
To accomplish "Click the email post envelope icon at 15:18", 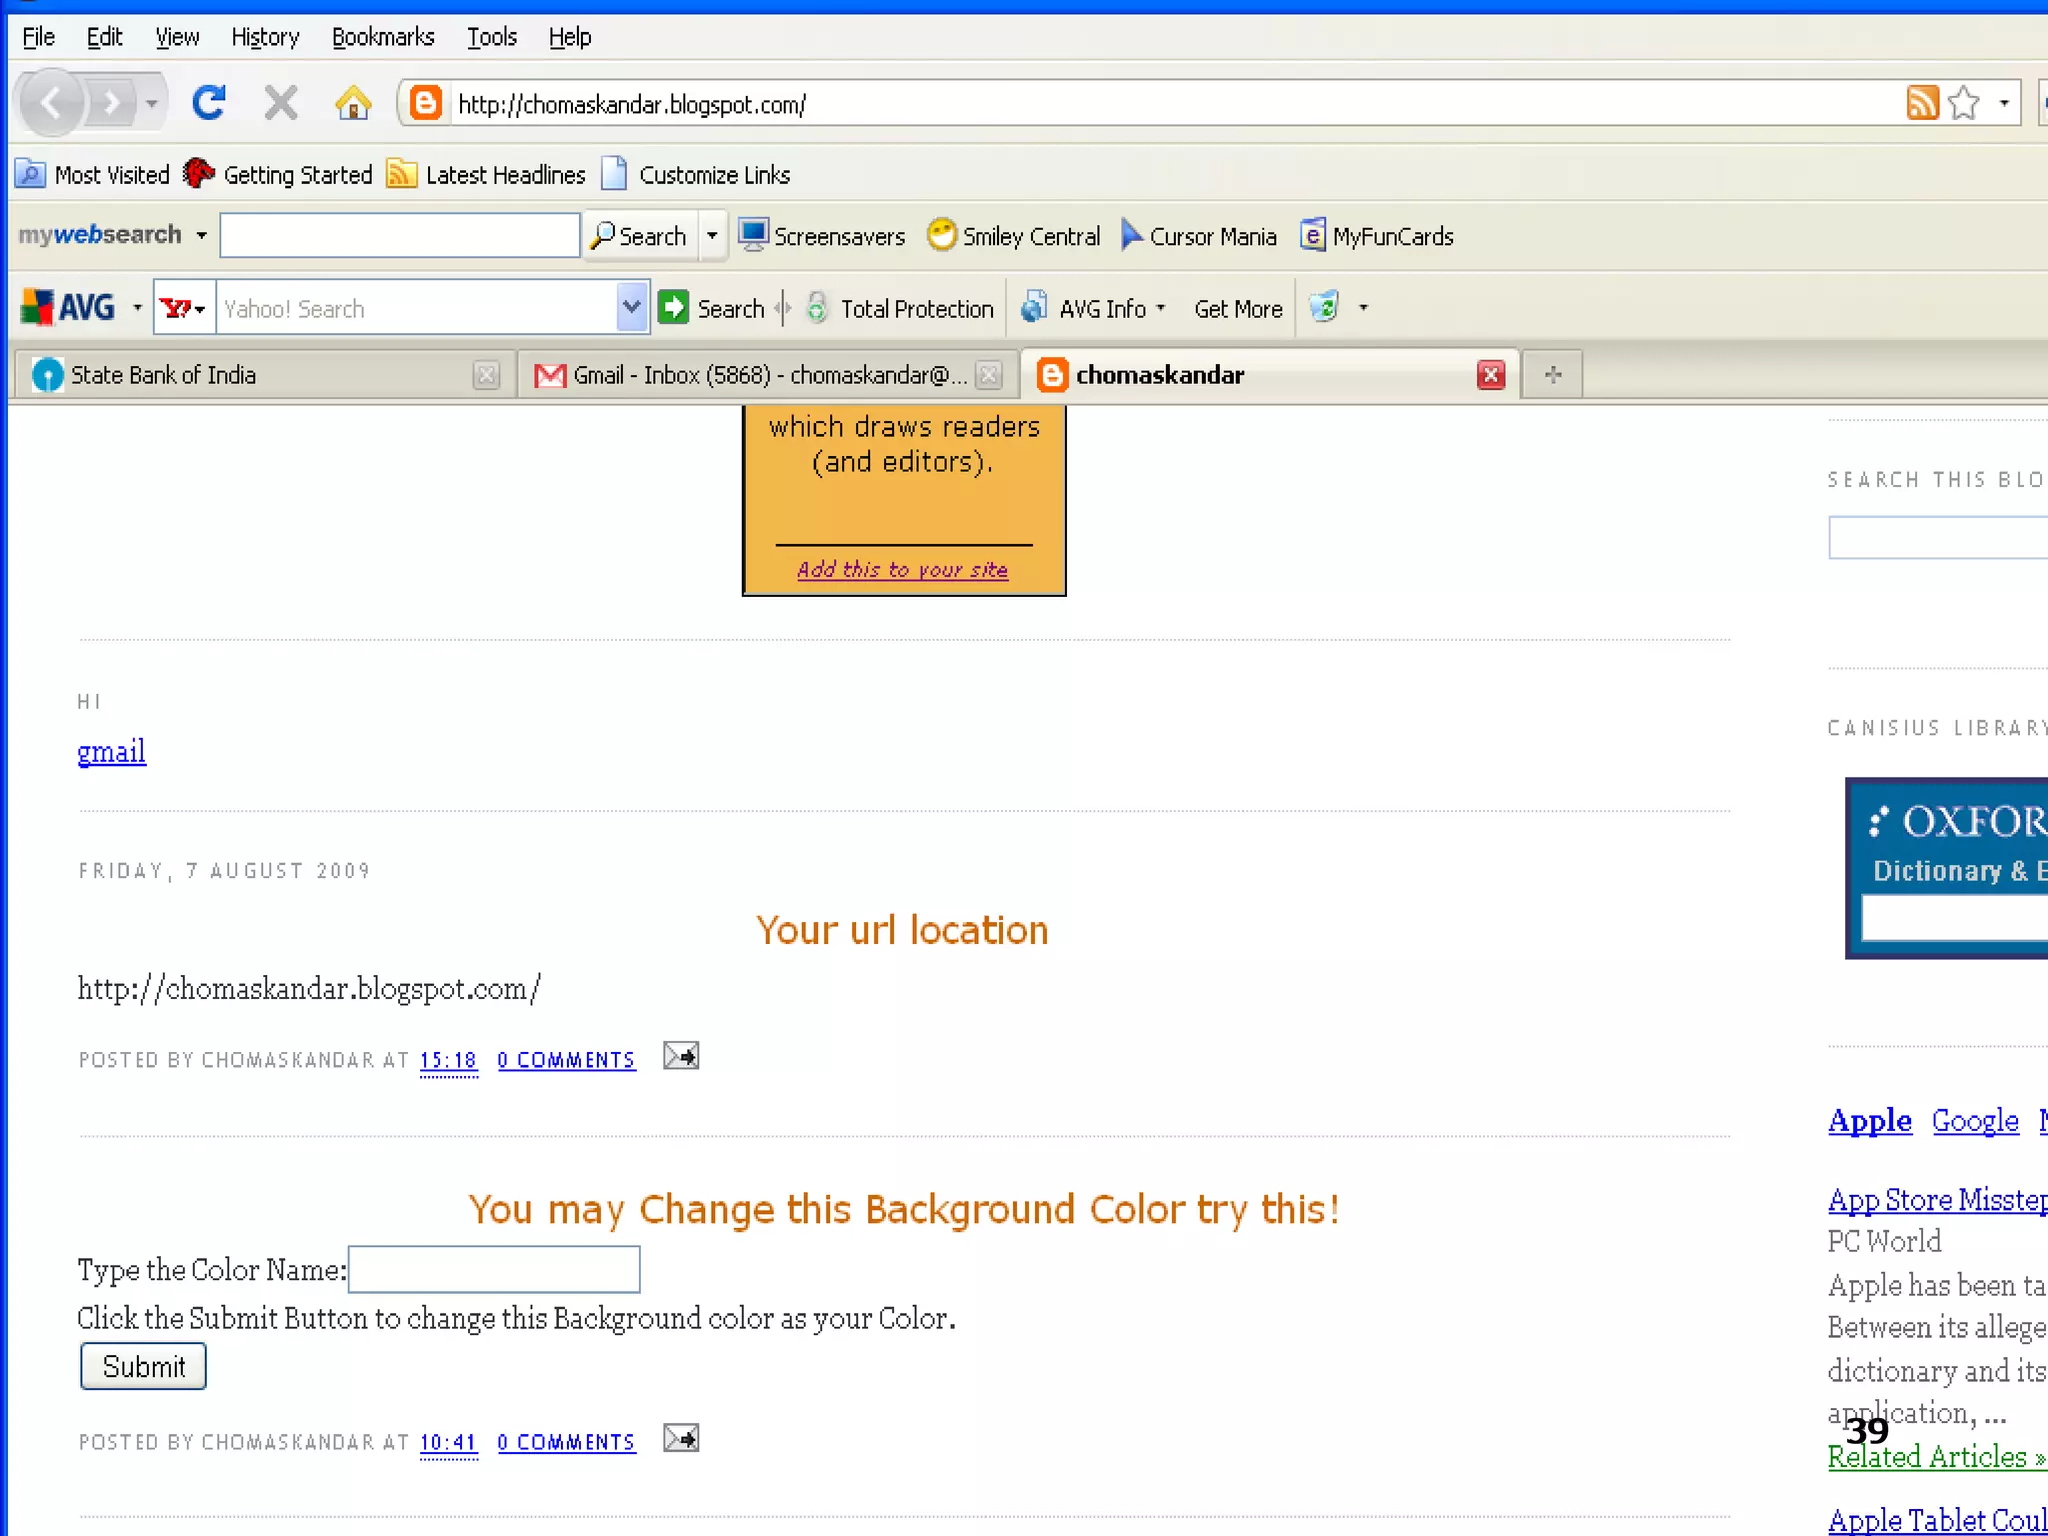I will point(681,1057).
